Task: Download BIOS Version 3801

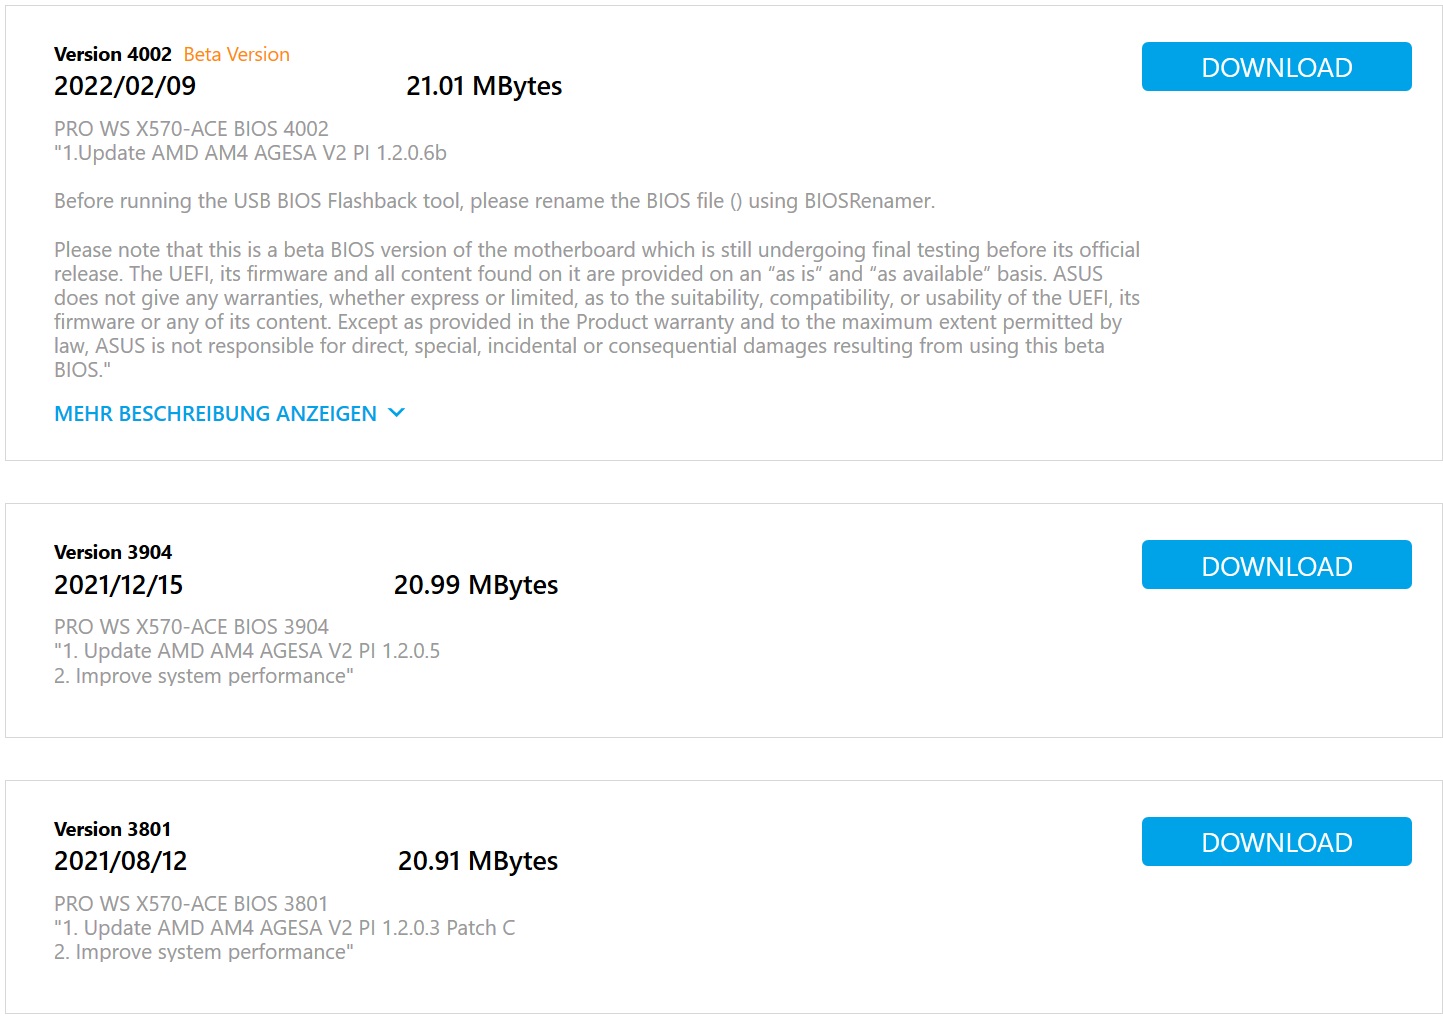Action: point(1276,842)
